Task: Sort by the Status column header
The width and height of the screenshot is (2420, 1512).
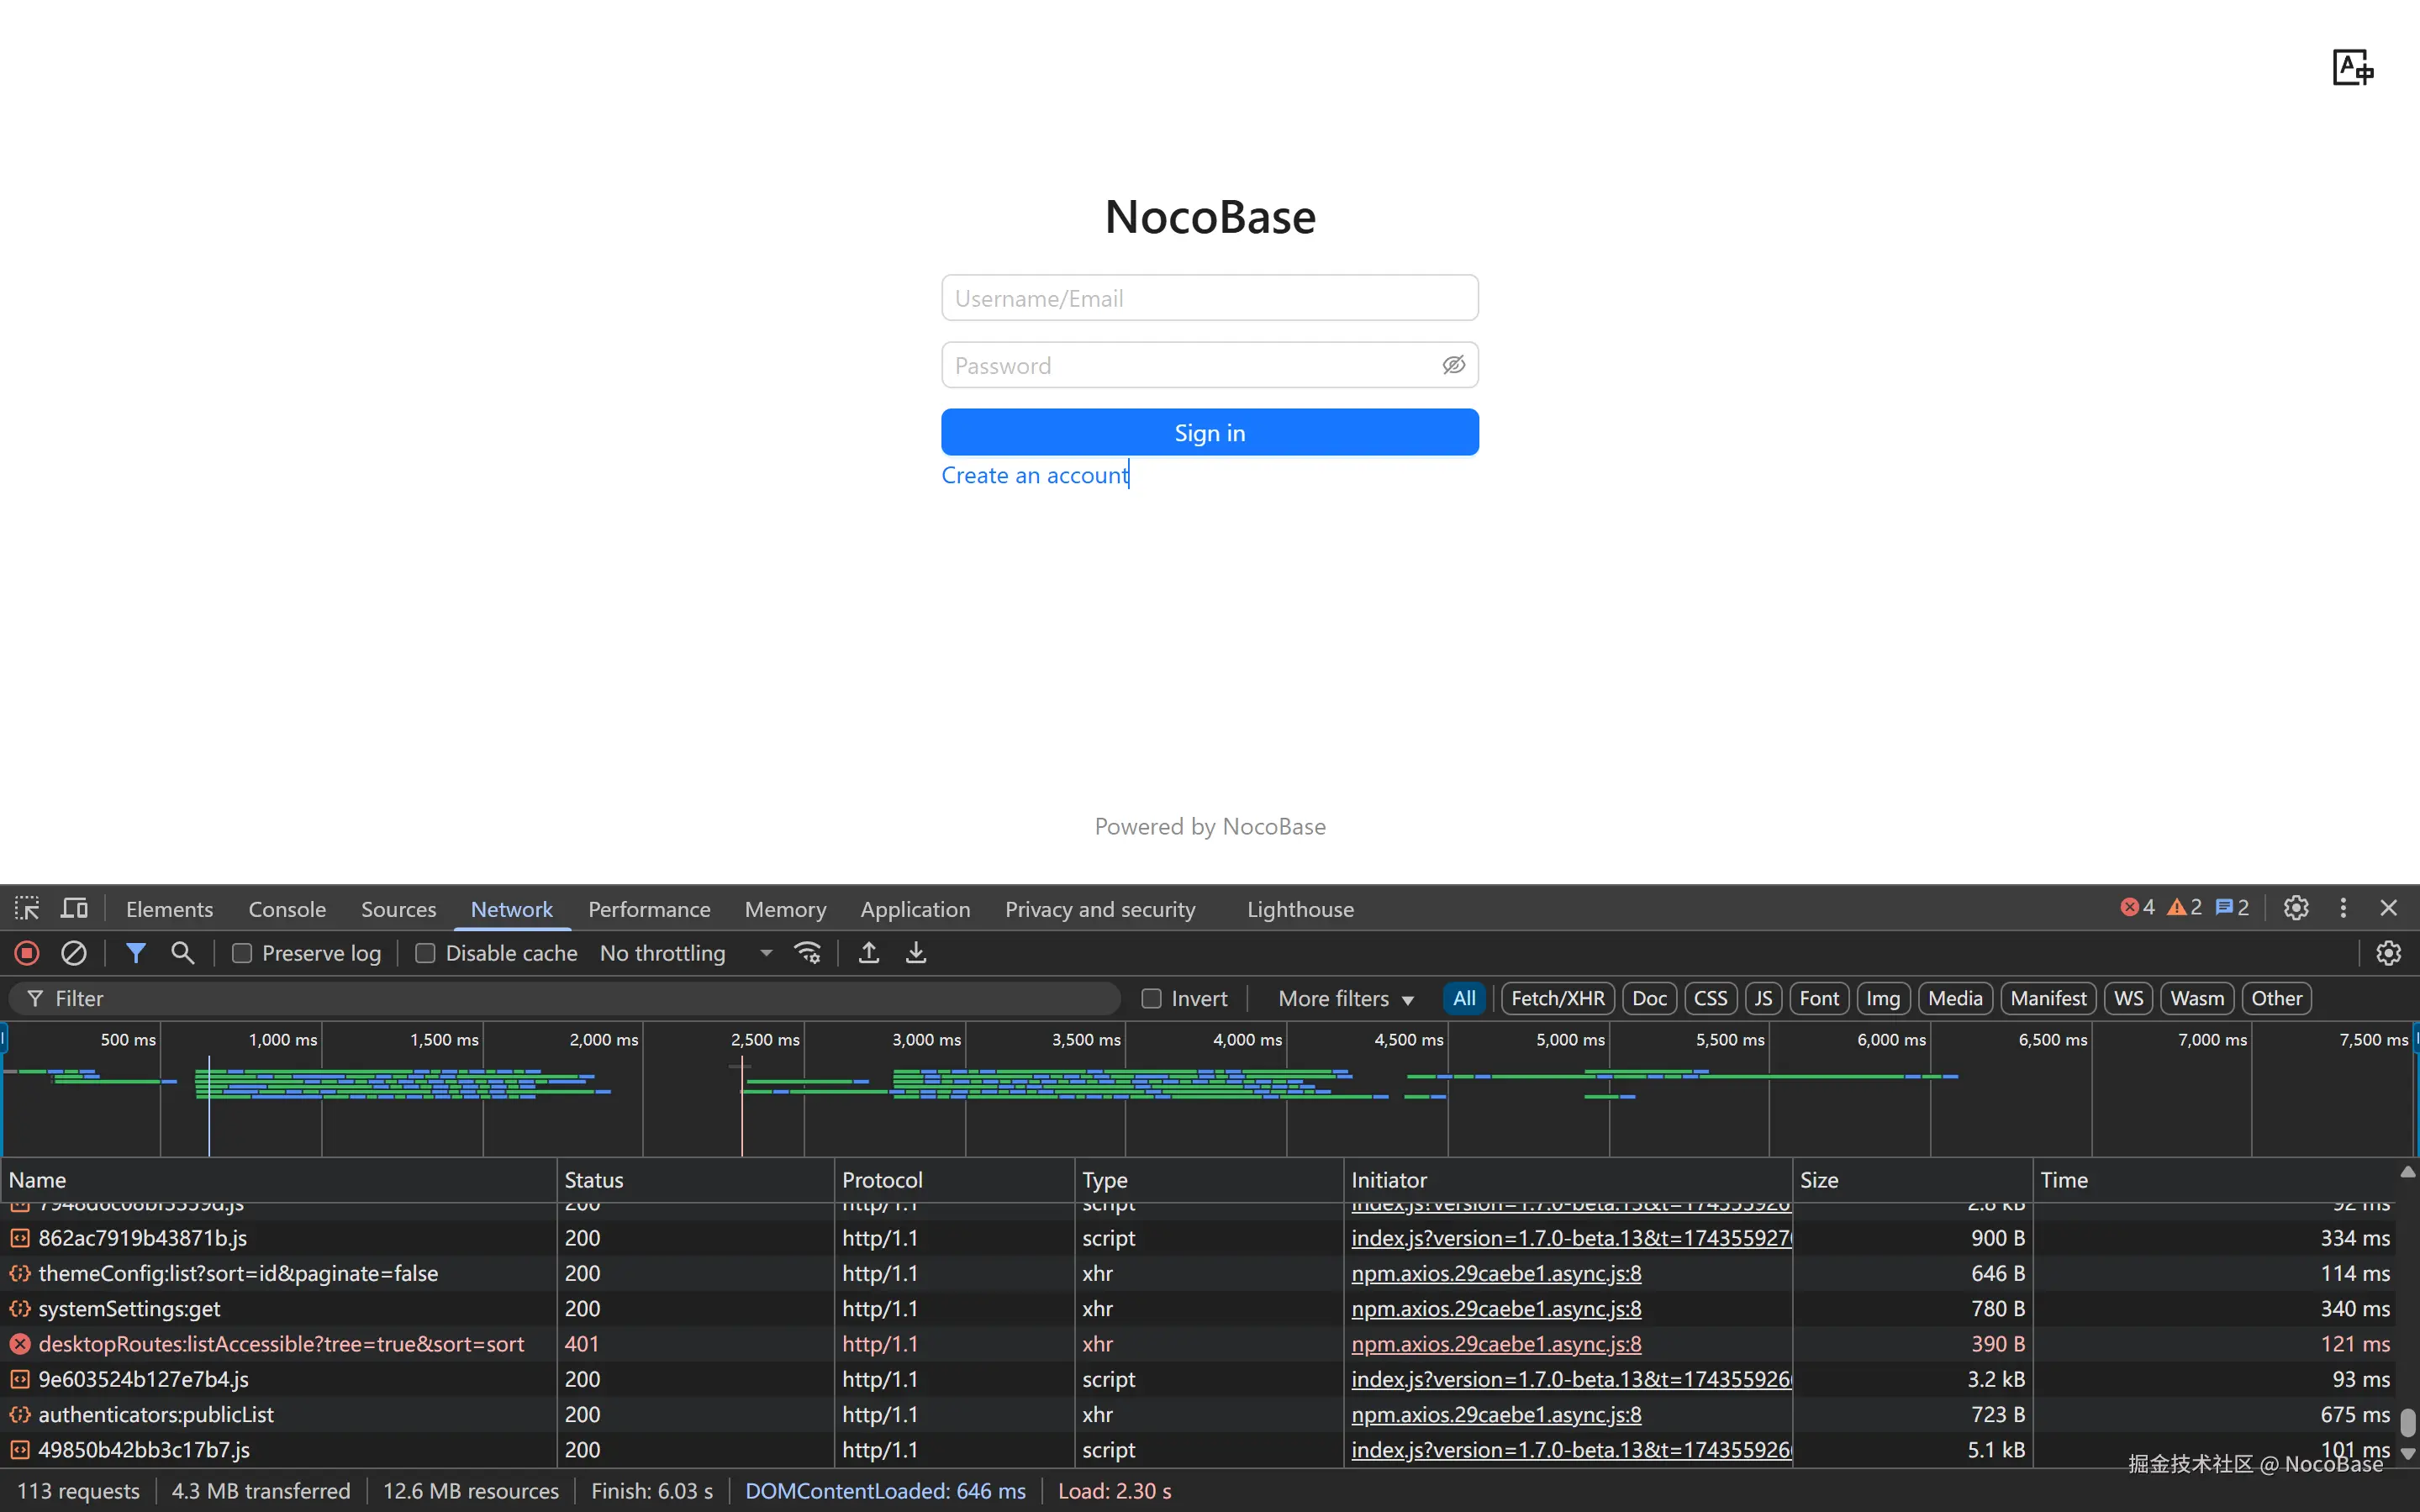Action: (x=695, y=1180)
